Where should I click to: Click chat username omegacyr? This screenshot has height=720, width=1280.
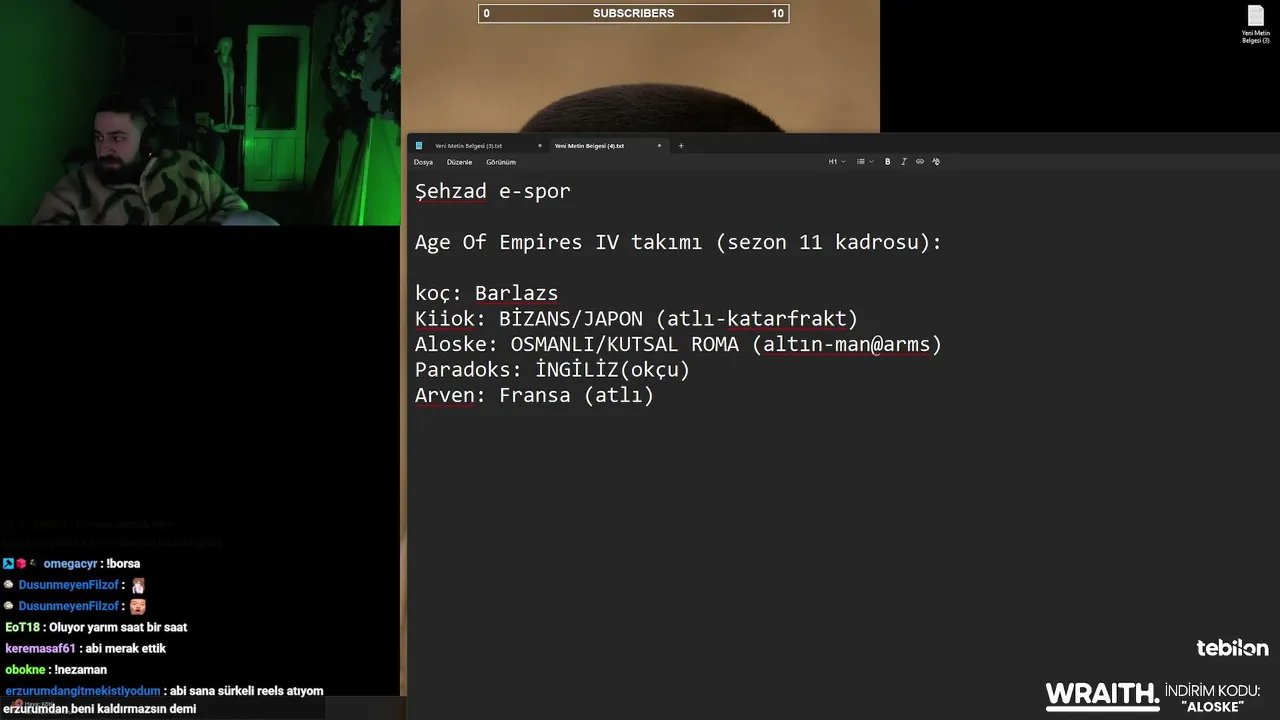70,564
